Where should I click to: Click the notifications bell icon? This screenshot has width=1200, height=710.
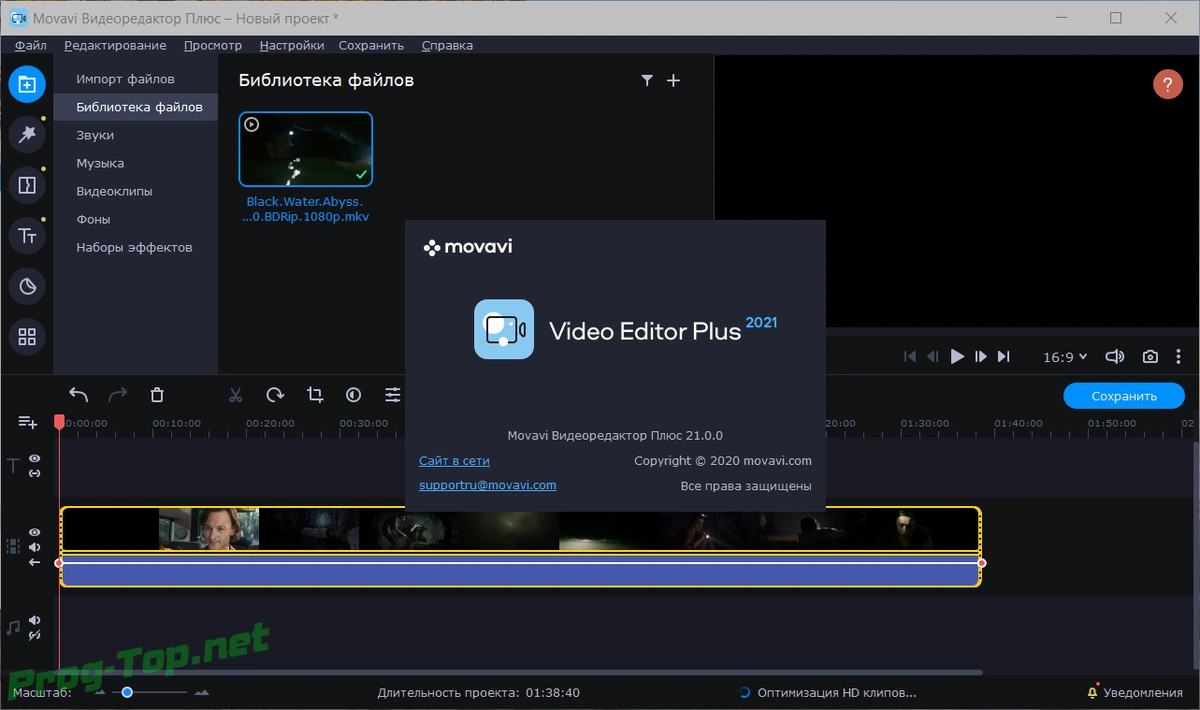1092,692
